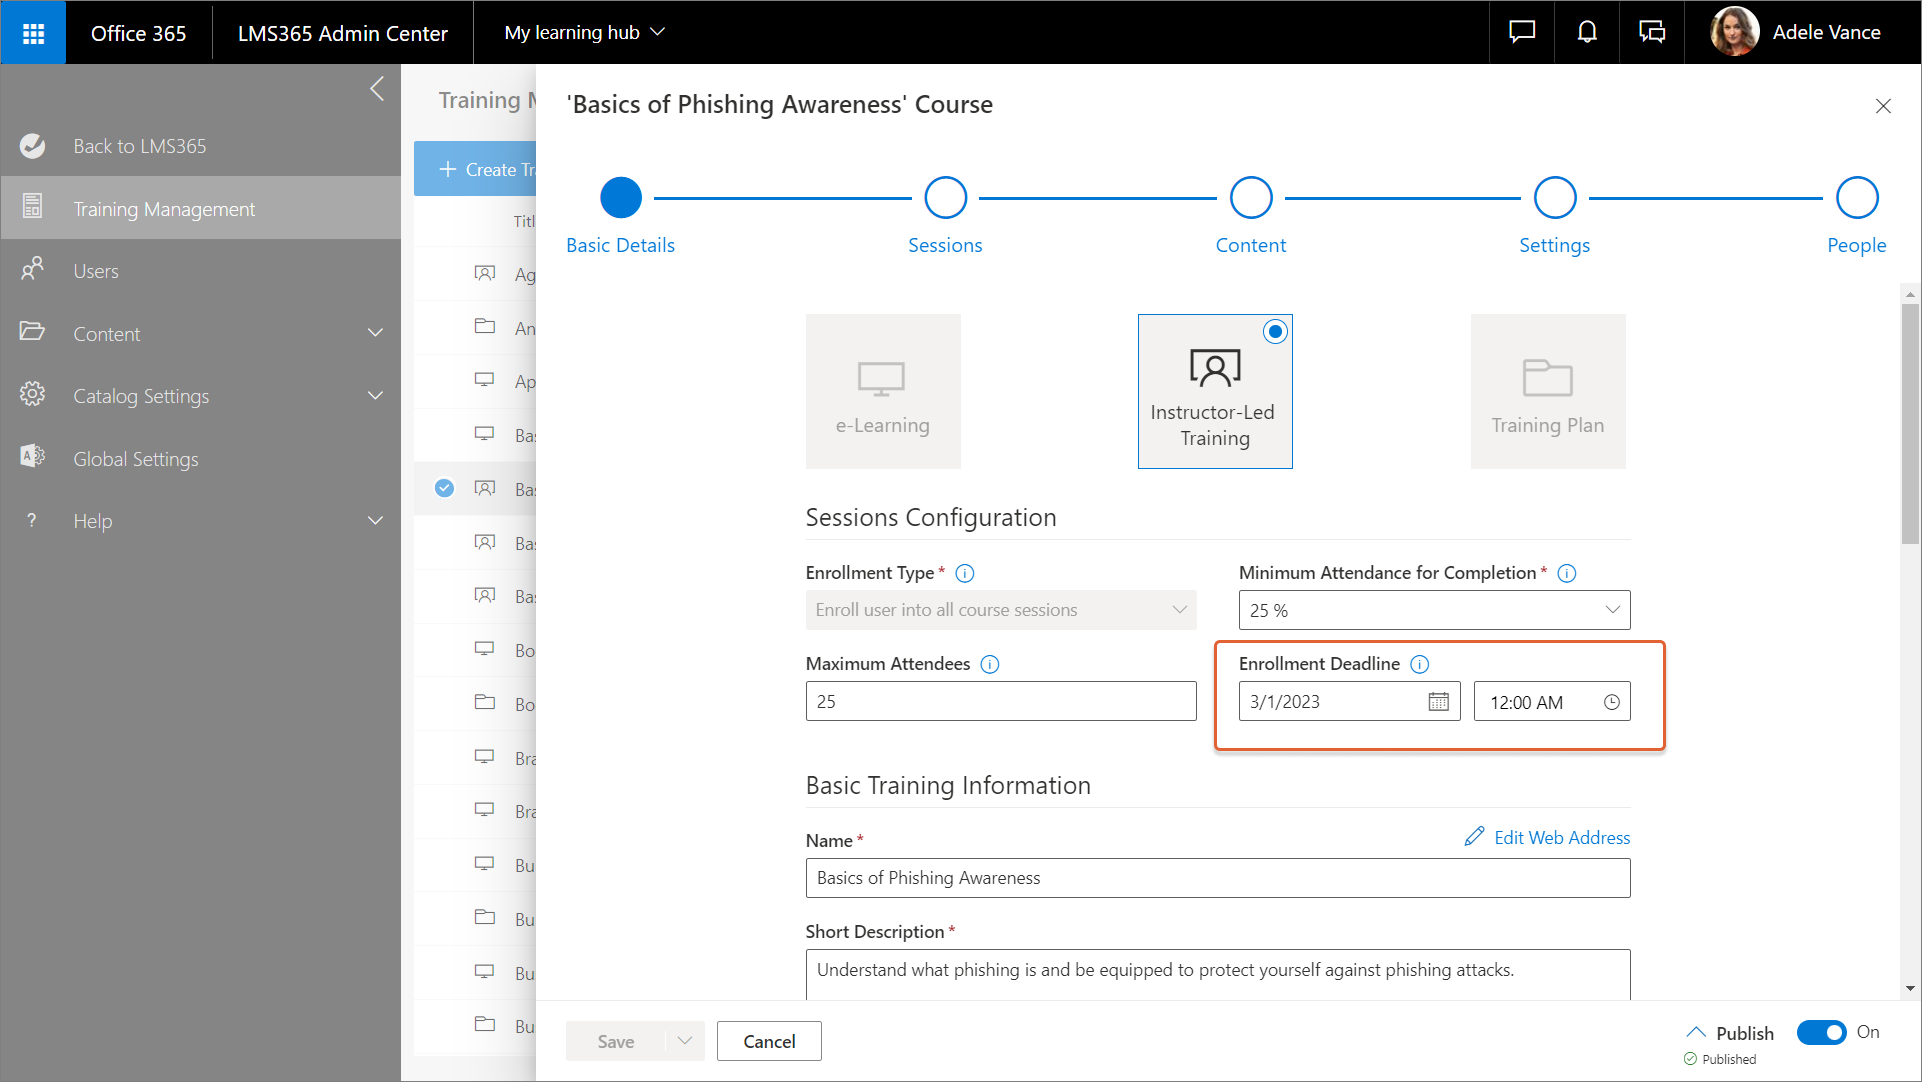Image resolution: width=1922 pixels, height=1082 pixels.
Task: Click info icon next to Maximum Attendees
Action: [989, 664]
